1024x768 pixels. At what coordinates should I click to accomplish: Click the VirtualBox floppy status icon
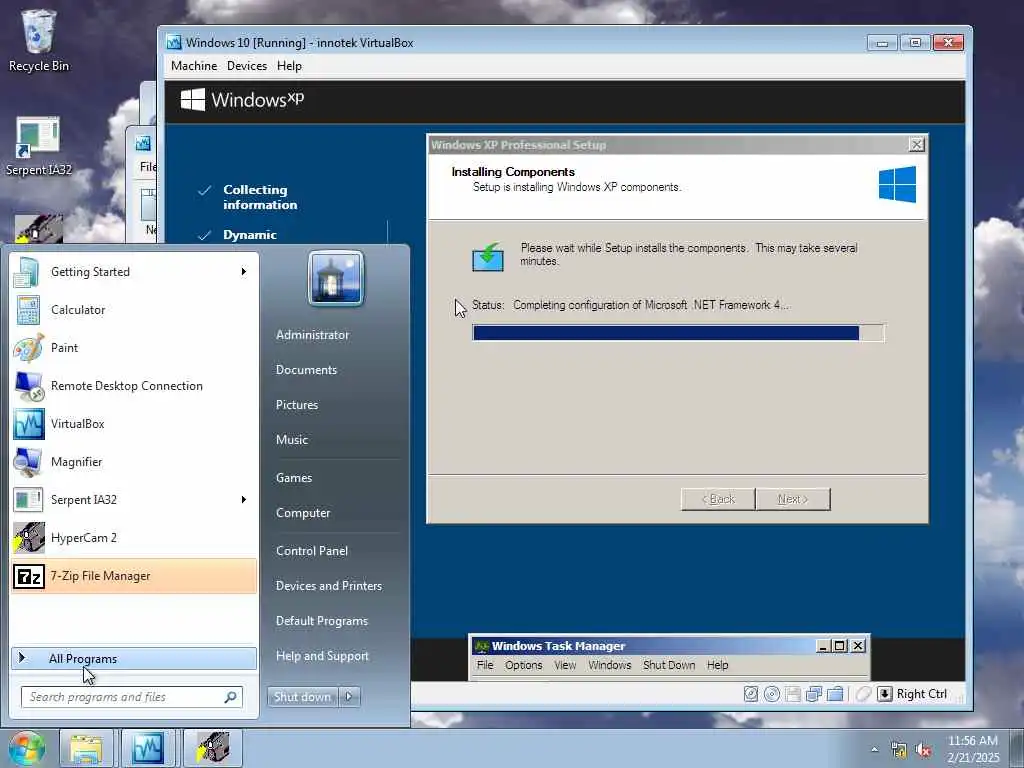[x=793, y=694]
